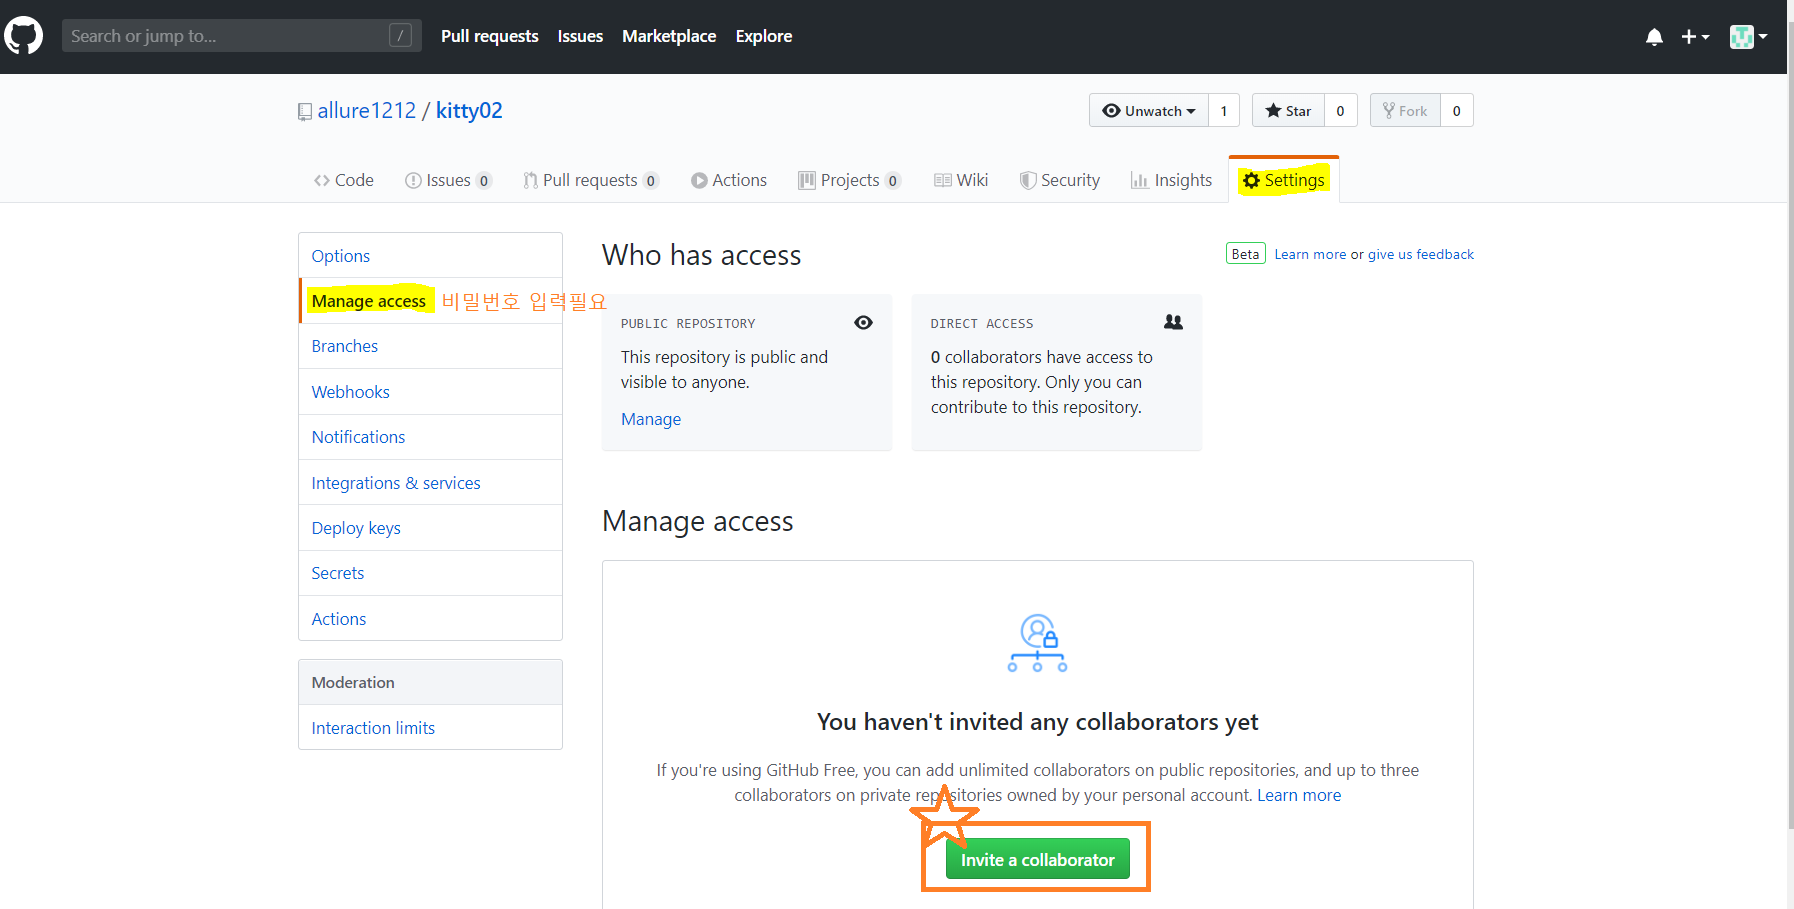The image size is (1794, 909).
Task: Open the kitty02 repository link
Action: pyautogui.click(x=469, y=111)
